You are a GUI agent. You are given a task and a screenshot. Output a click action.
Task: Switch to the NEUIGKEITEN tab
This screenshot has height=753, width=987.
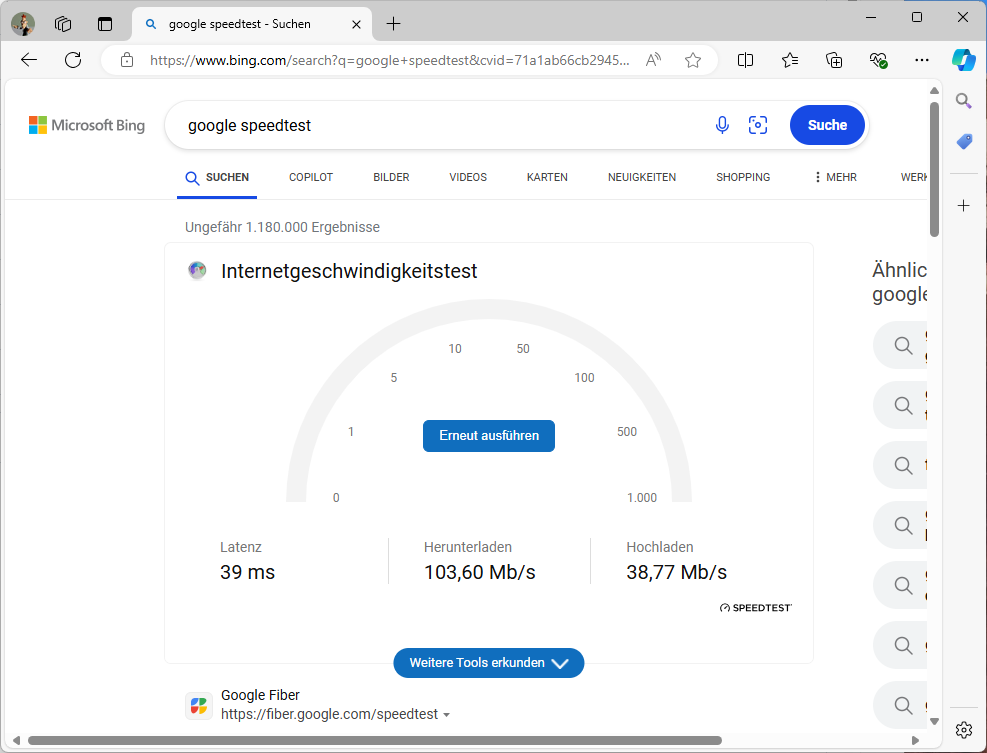[x=641, y=177]
